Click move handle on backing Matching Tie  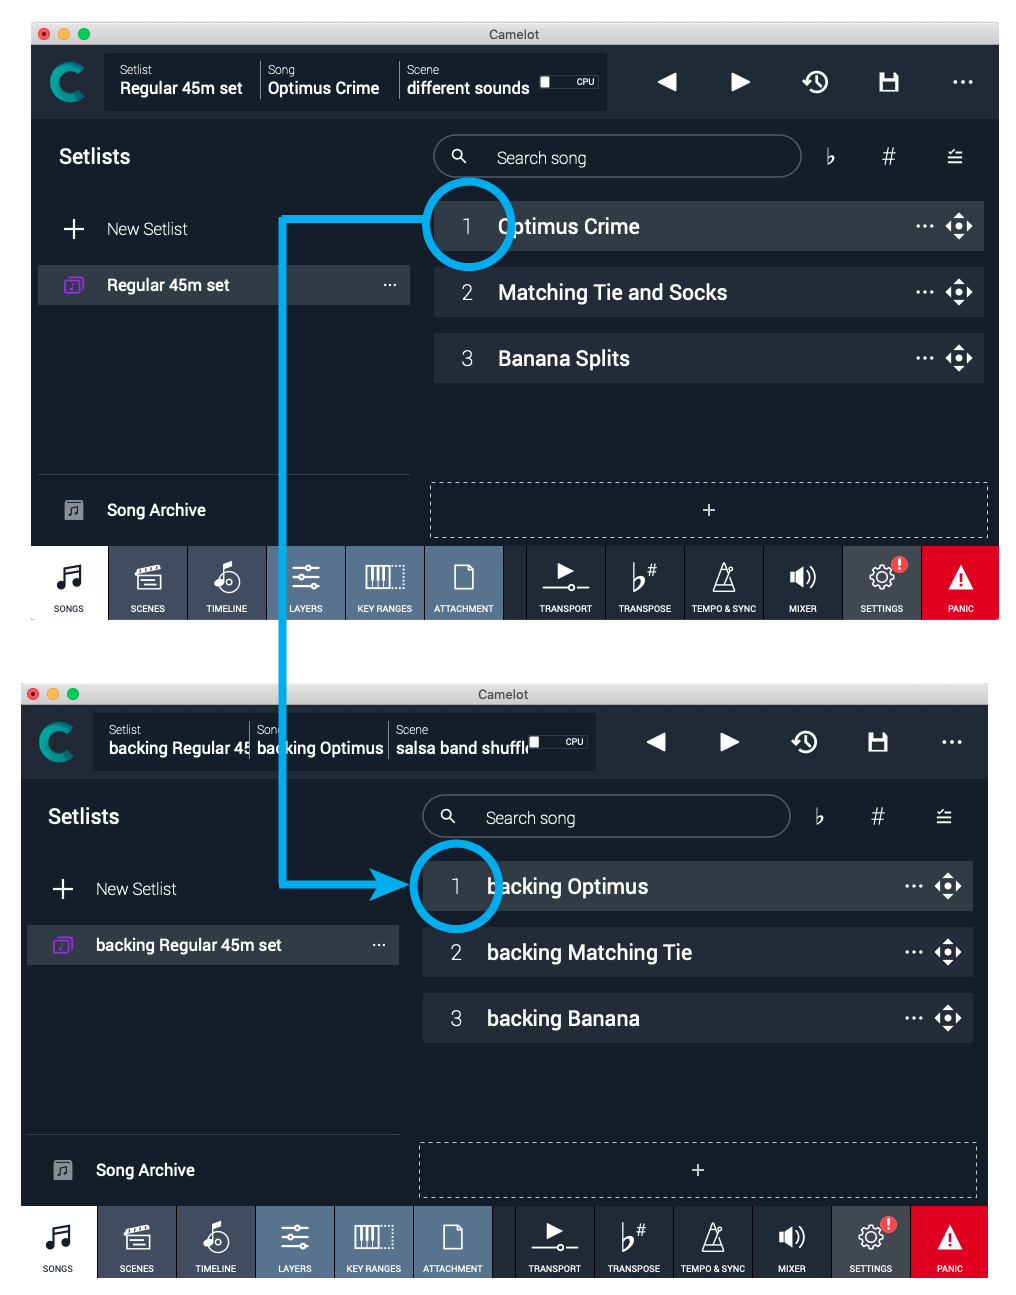(x=948, y=952)
